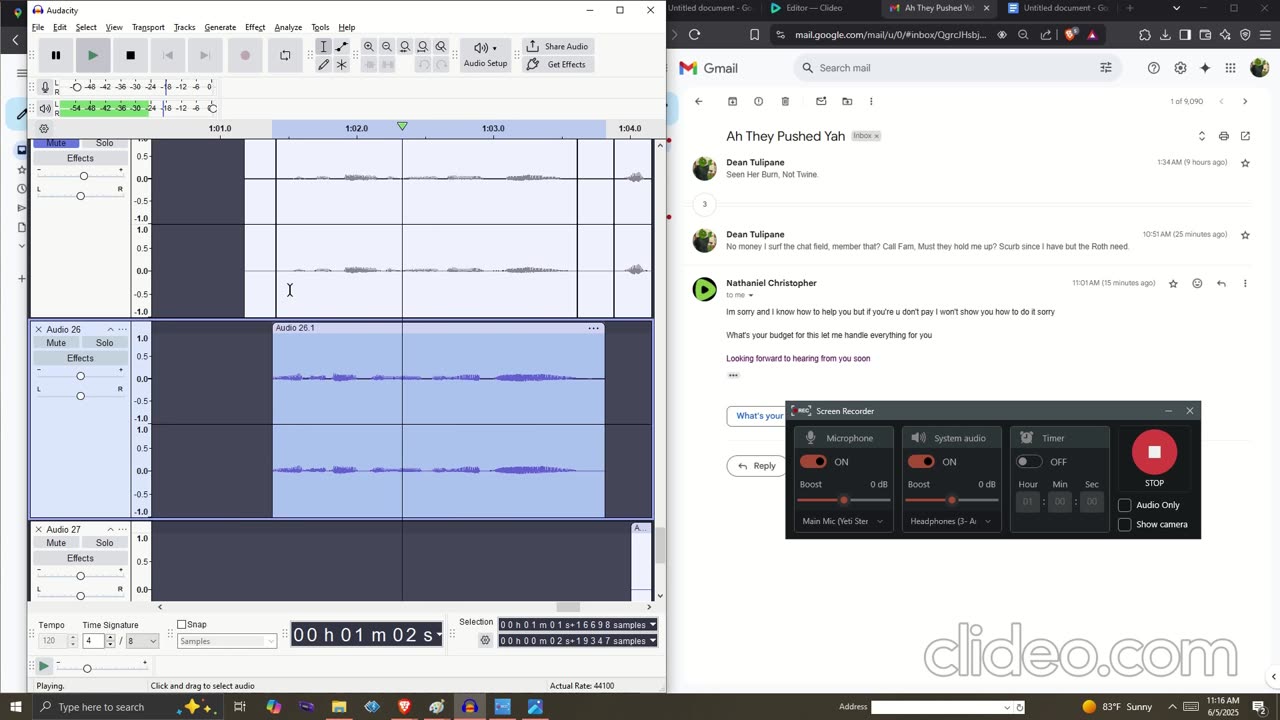Click the Play-at-Speed button
Image resolution: width=1280 pixels, height=720 pixels.
[43, 666]
